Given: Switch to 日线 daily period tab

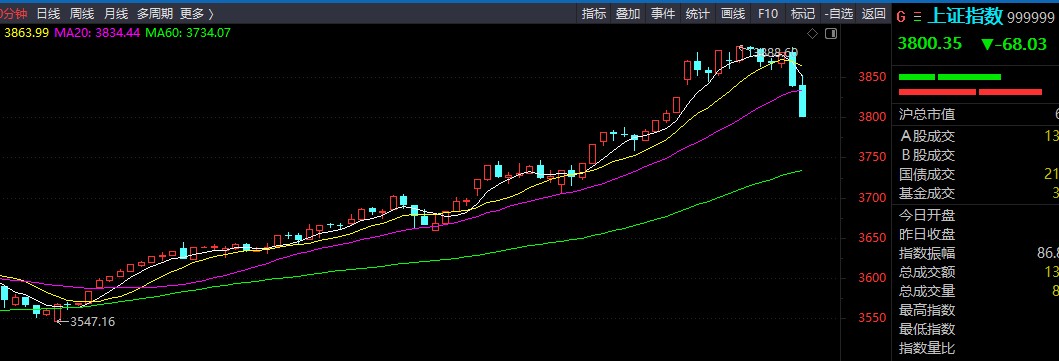Looking at the screenshot, I should tap(48, 13).
